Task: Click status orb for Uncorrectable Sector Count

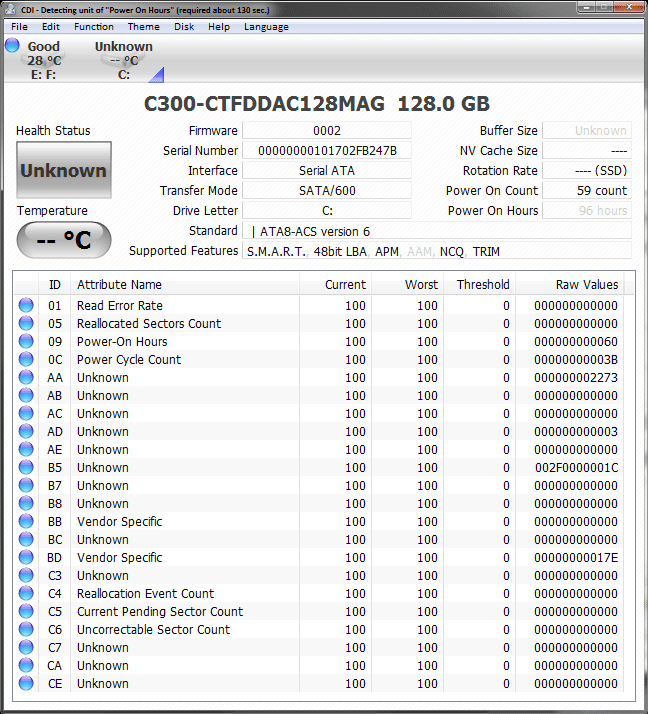Action: click(x=26, y=629)
